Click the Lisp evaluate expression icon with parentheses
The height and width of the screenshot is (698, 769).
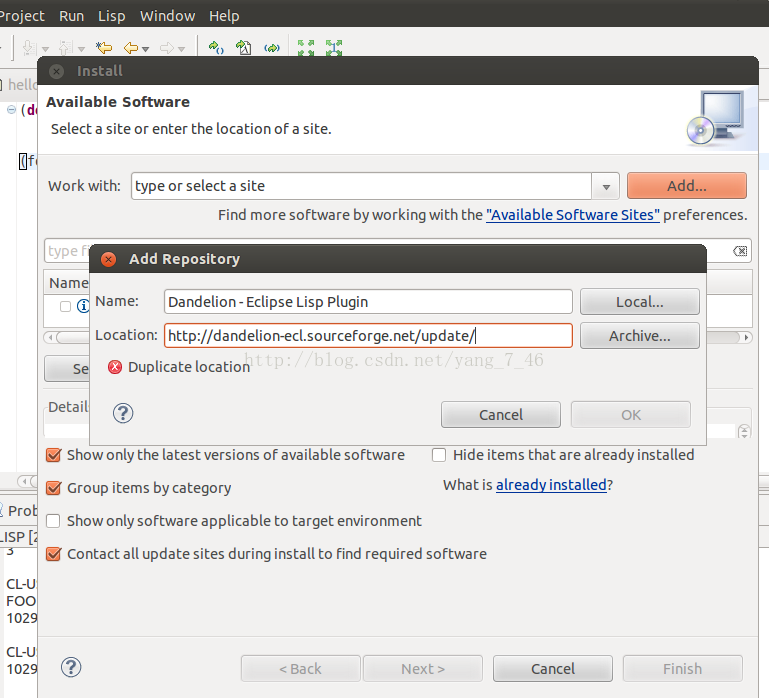pyautogui.click(x=216, y=48)
